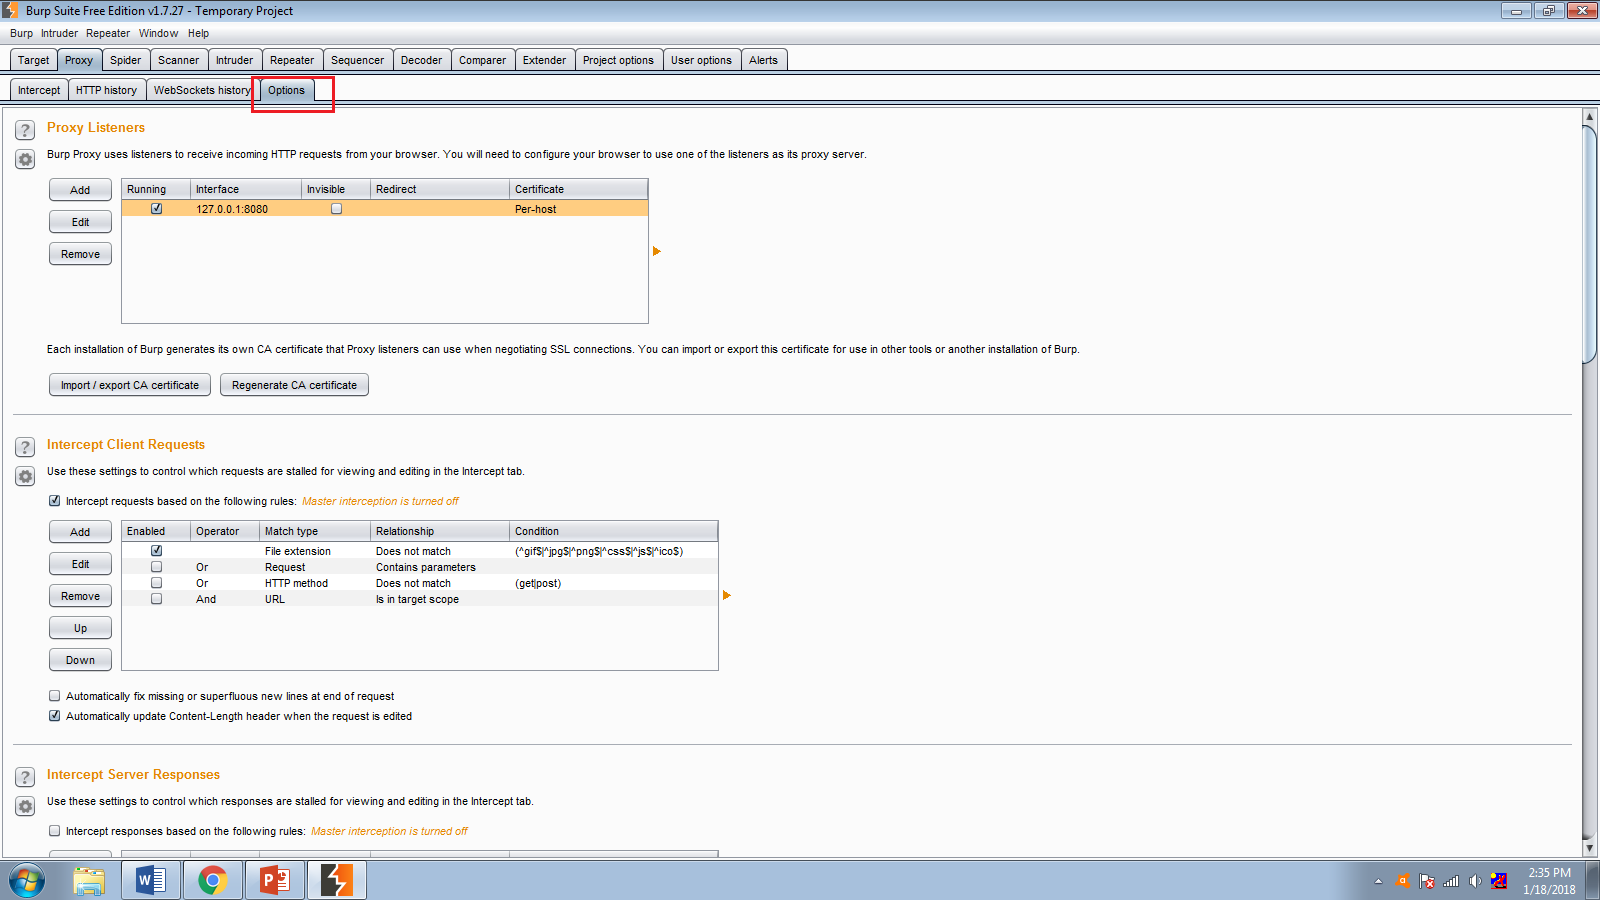Click the scroll down arrow of options panel
Image resolution: width=1600 pixels, height=900 pixels.
pyautogui.click(x=1589, y=848)
